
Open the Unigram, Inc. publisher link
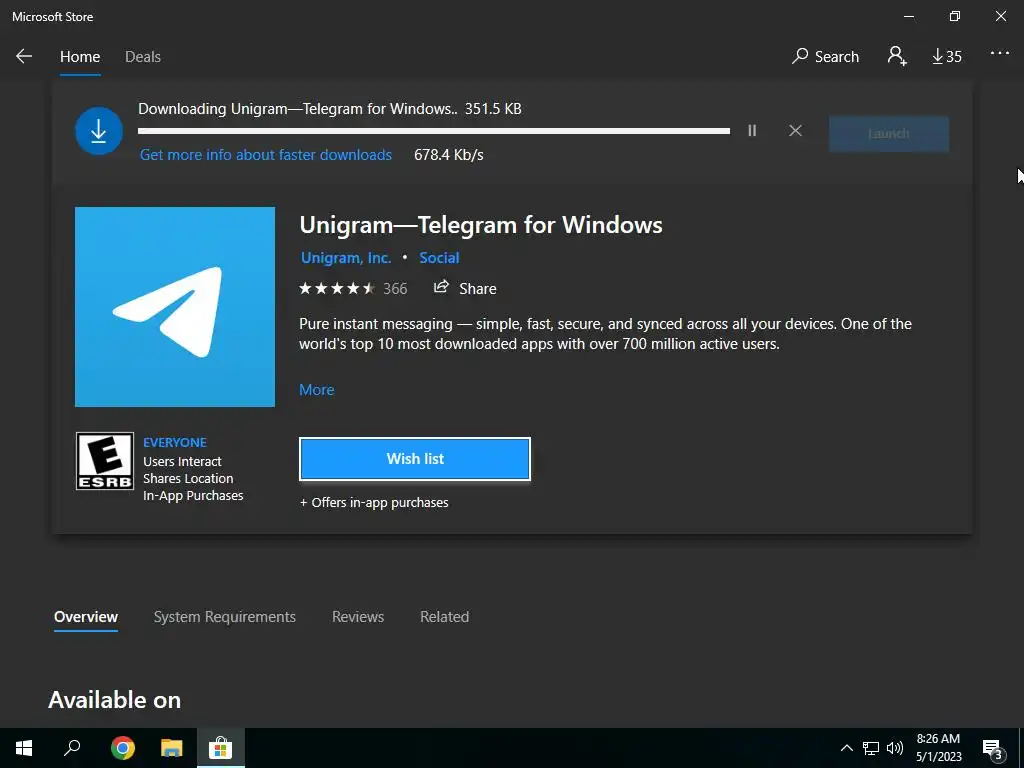345,258
